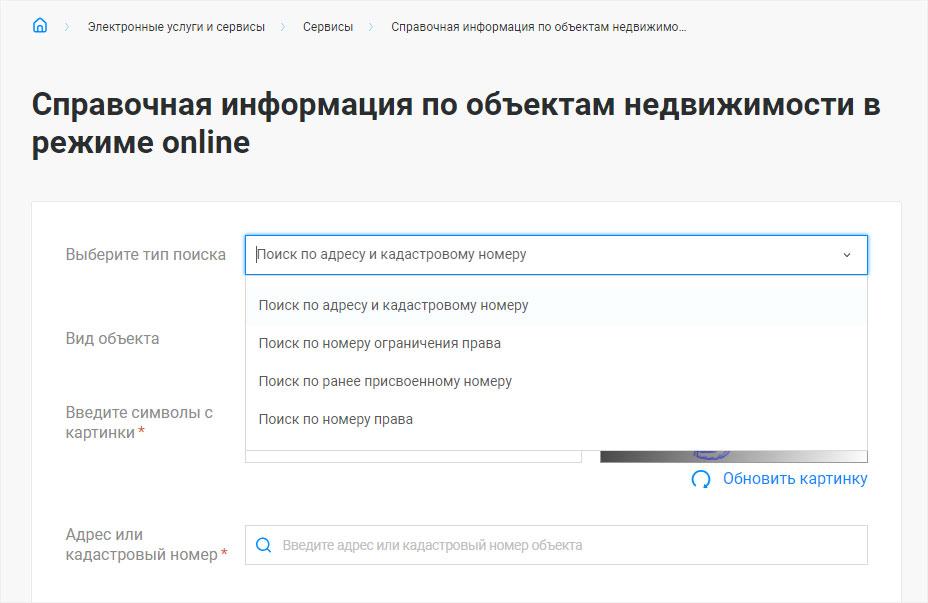The width and height of the screenshot is (928, 603).
Task: Click the Справочная информация по объектам breadcrumb
Action: pos(538,27)
